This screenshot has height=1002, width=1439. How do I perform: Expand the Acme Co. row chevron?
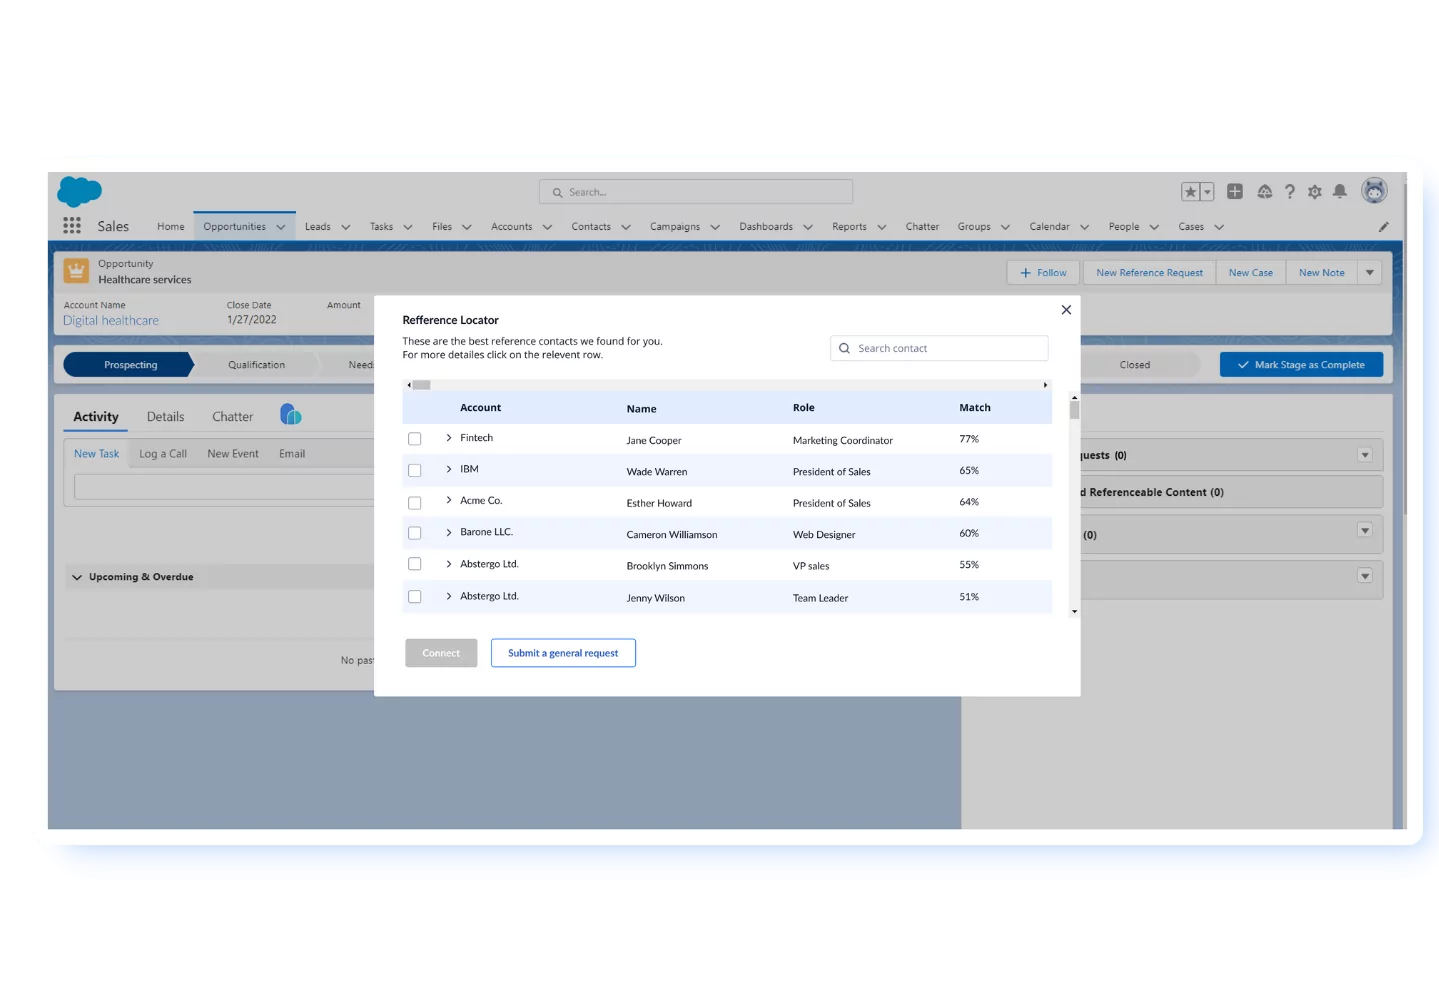[x=448, y=501]
